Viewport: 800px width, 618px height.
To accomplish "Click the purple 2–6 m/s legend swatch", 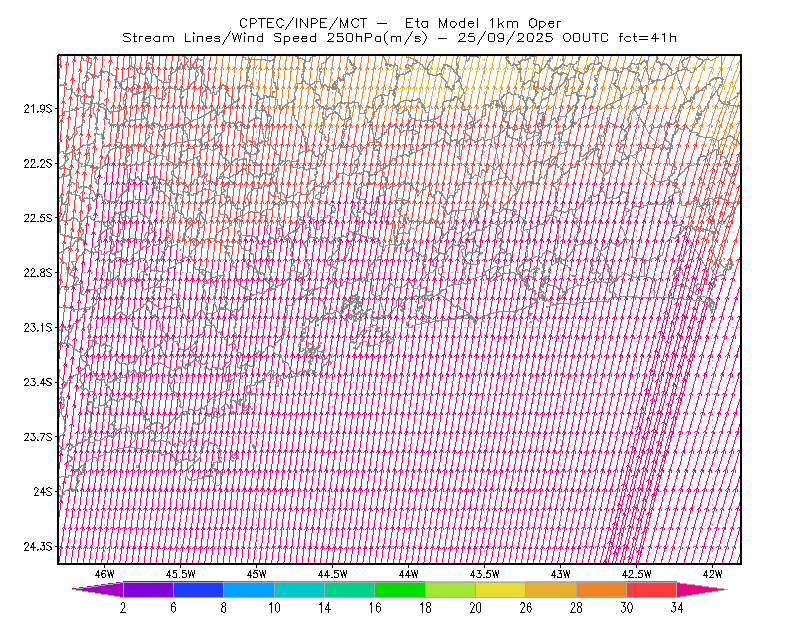I will point(148,589).
